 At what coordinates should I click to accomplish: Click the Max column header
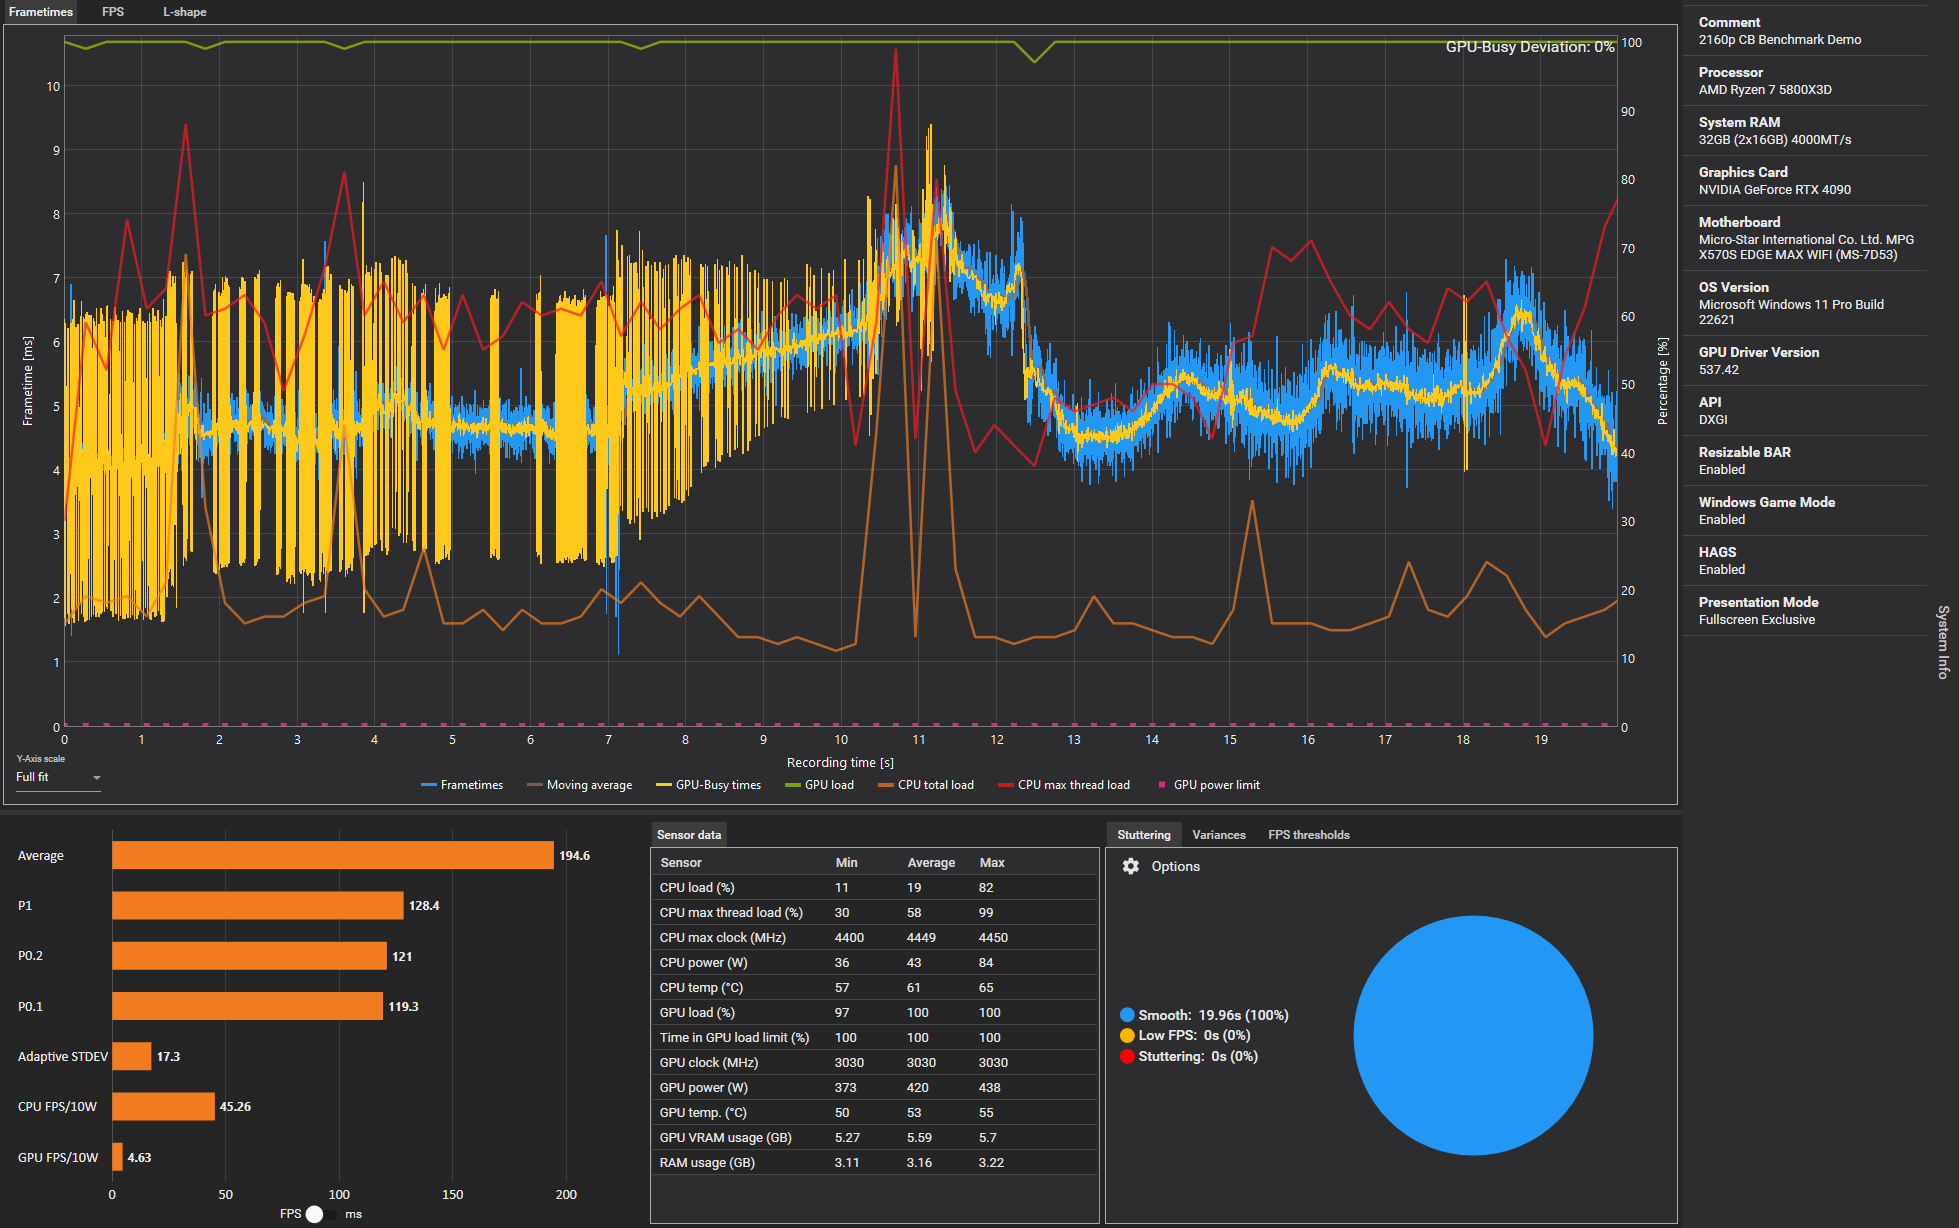coord(992,863)
